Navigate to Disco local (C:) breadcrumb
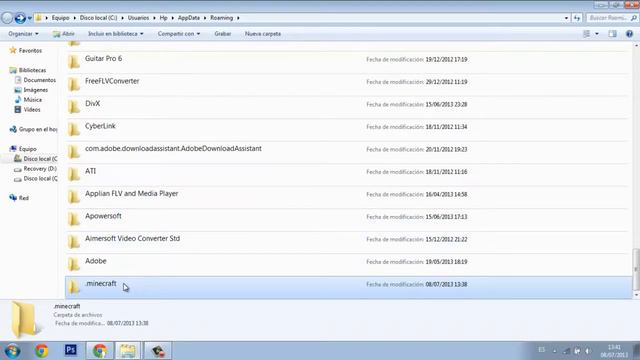This screenshot has height=360, width=640. point(98,18)
